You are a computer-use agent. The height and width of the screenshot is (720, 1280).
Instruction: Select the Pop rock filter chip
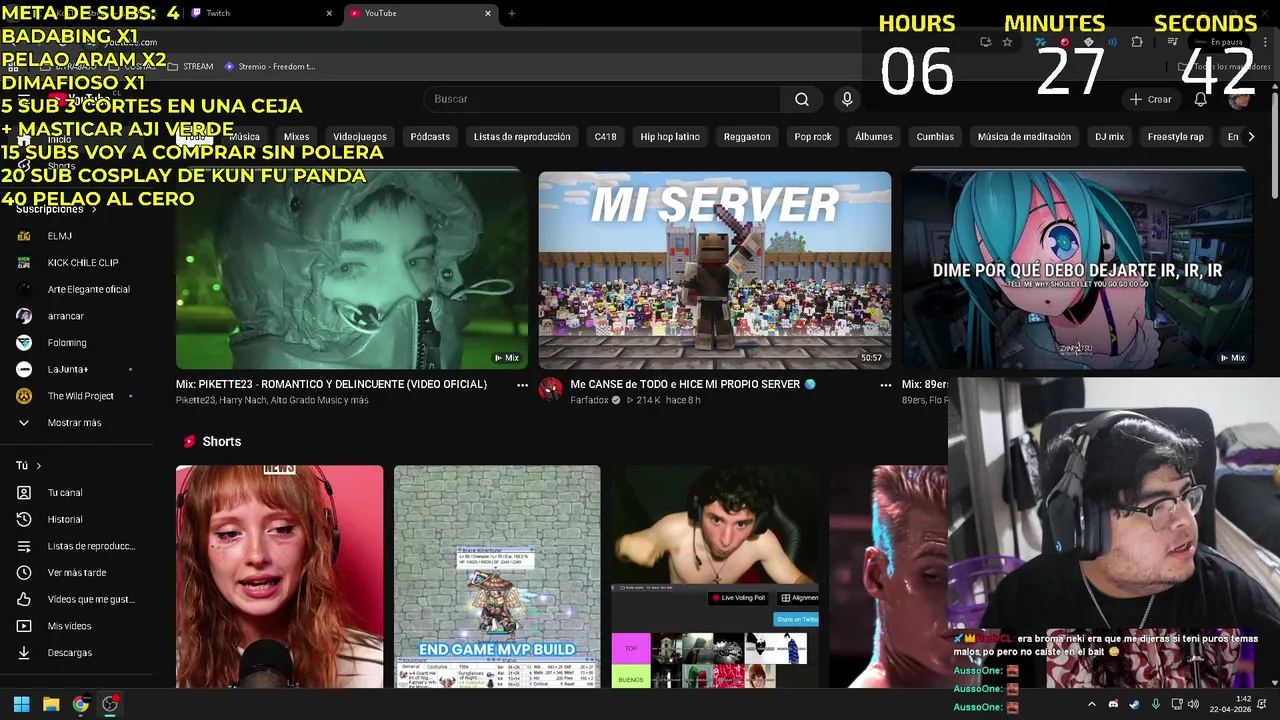pyautogui.click(x=813, y=136)
